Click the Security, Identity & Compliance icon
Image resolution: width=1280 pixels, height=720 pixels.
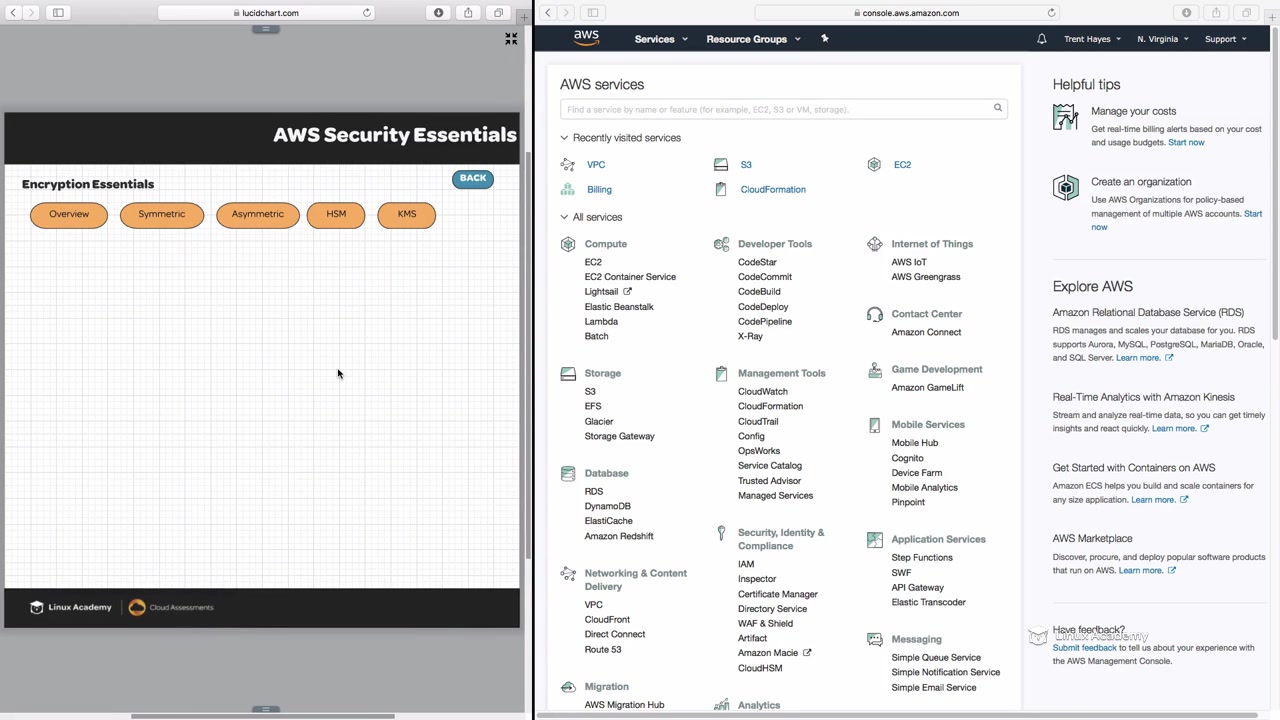tap(721, 533)
